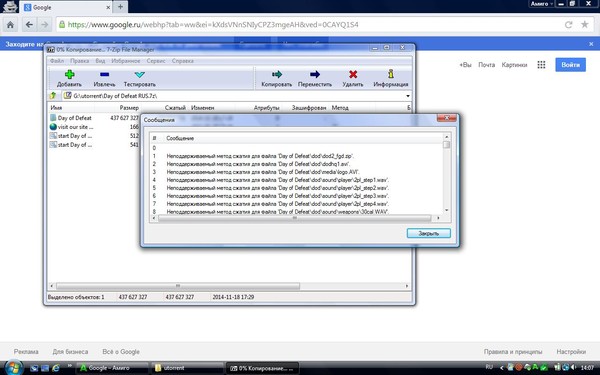The image size is (600, 375).
Task: Click the Тестировать (Test) icon
Action: [139, 74]
